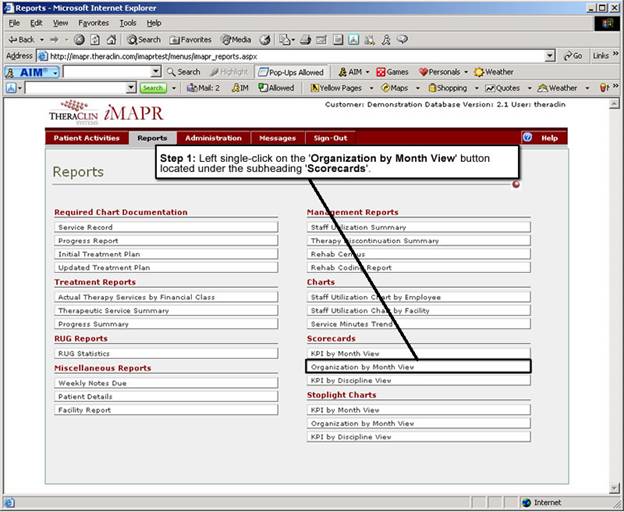Open the Help menu in the menu bar
Screen dimensions: 624x512
point(154,23)
